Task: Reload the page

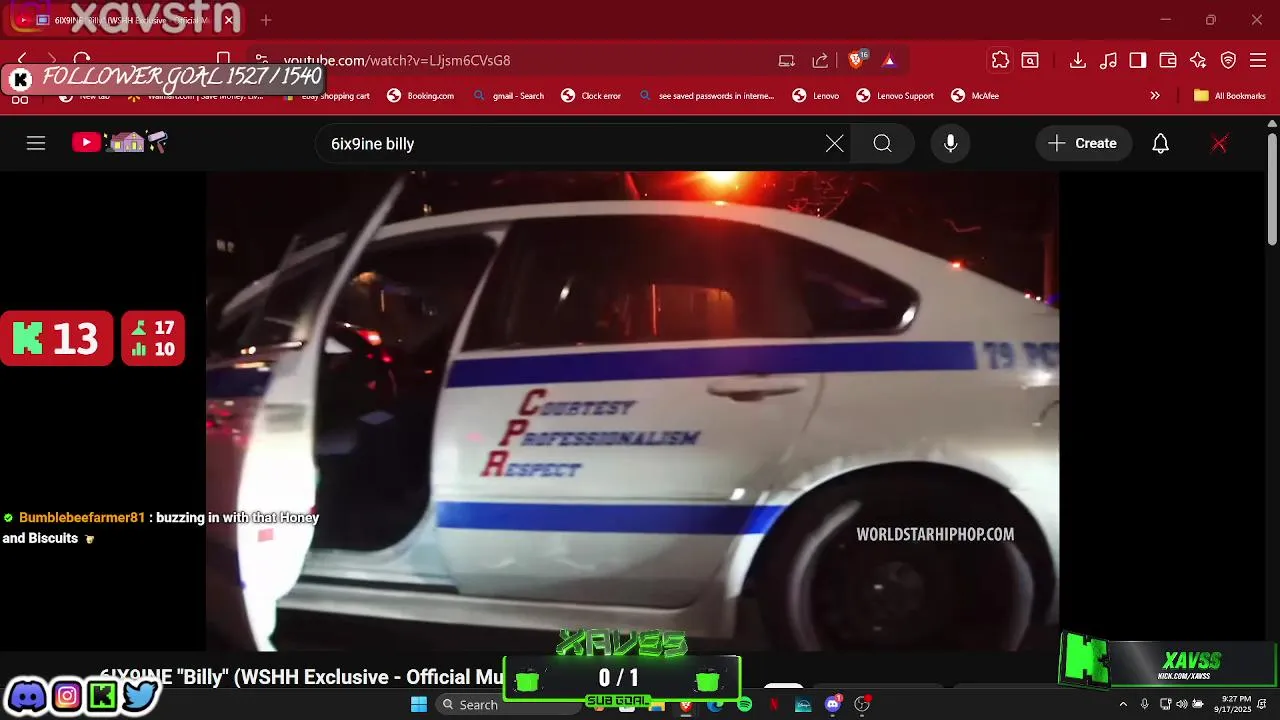Action: tap(83, 60)
